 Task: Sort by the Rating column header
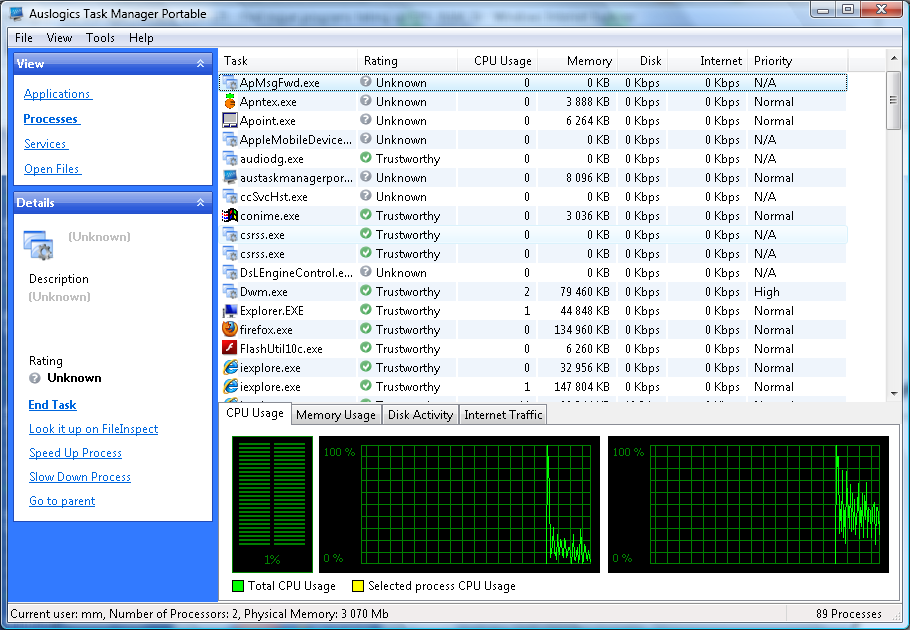(x=407, y=61)
